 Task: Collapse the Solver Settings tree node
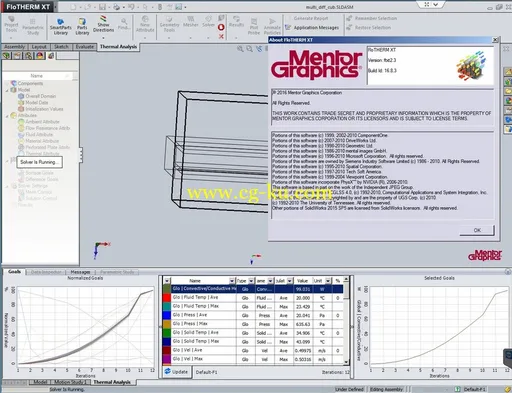tap(7, 186)
